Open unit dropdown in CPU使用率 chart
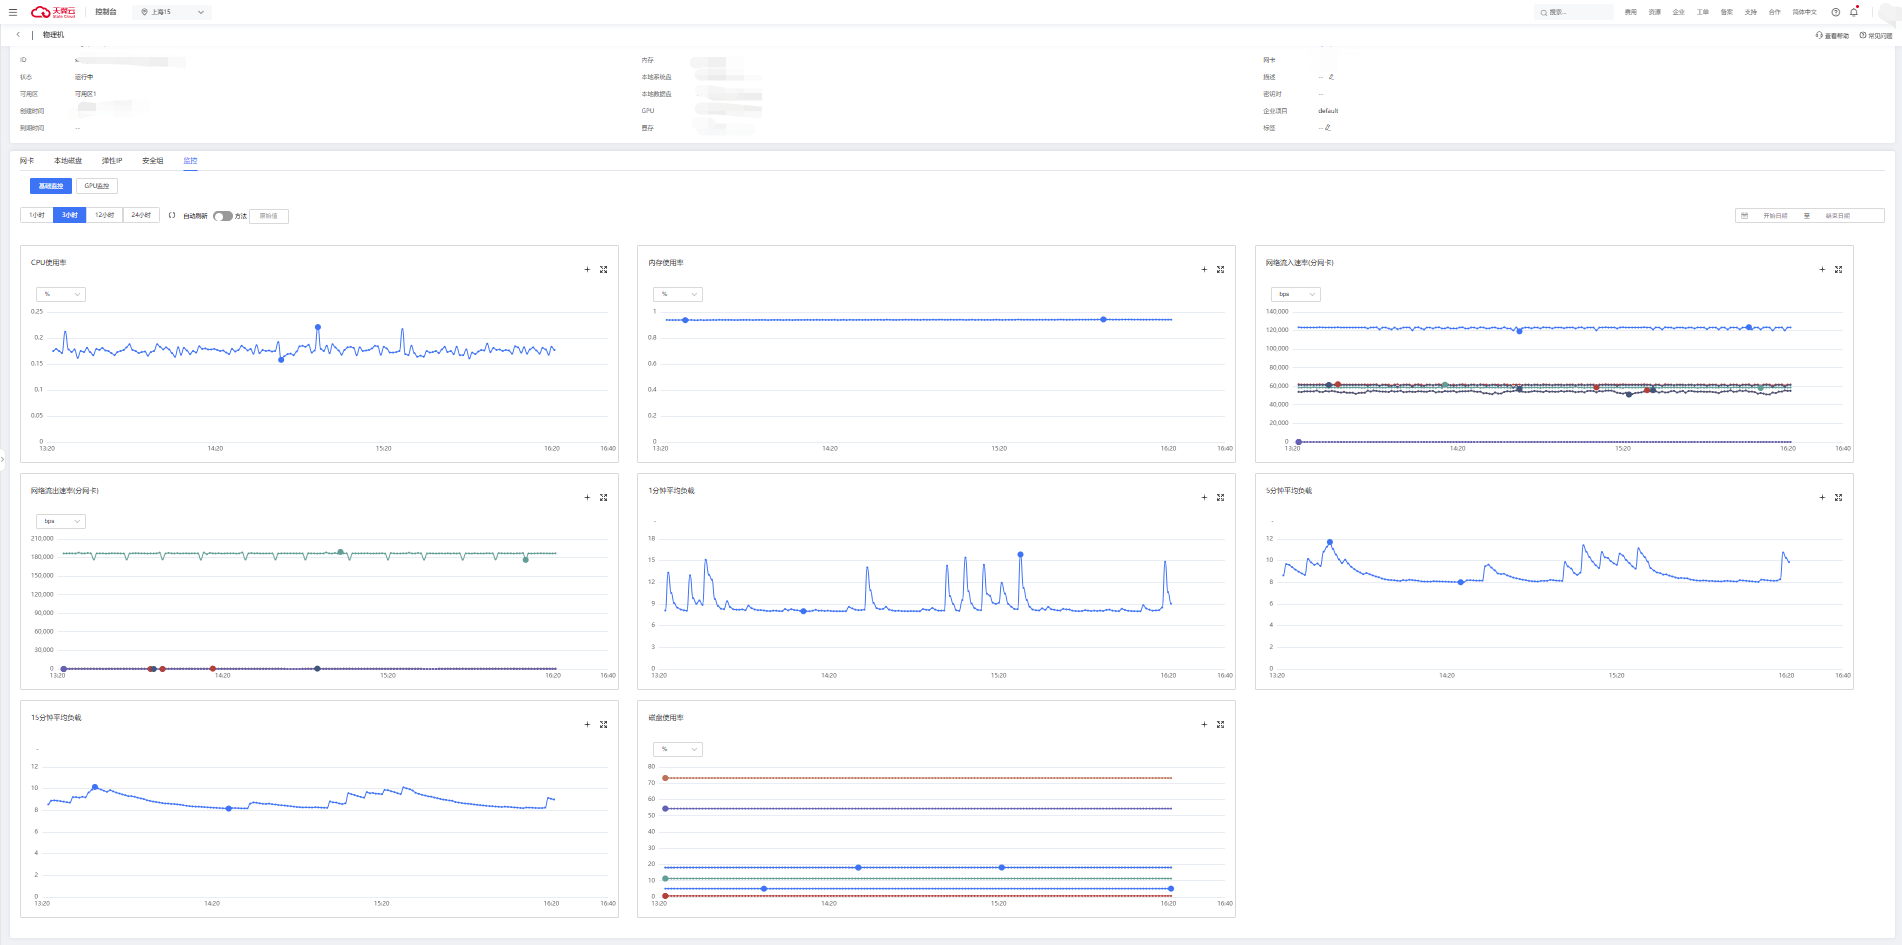 [62, 294]
